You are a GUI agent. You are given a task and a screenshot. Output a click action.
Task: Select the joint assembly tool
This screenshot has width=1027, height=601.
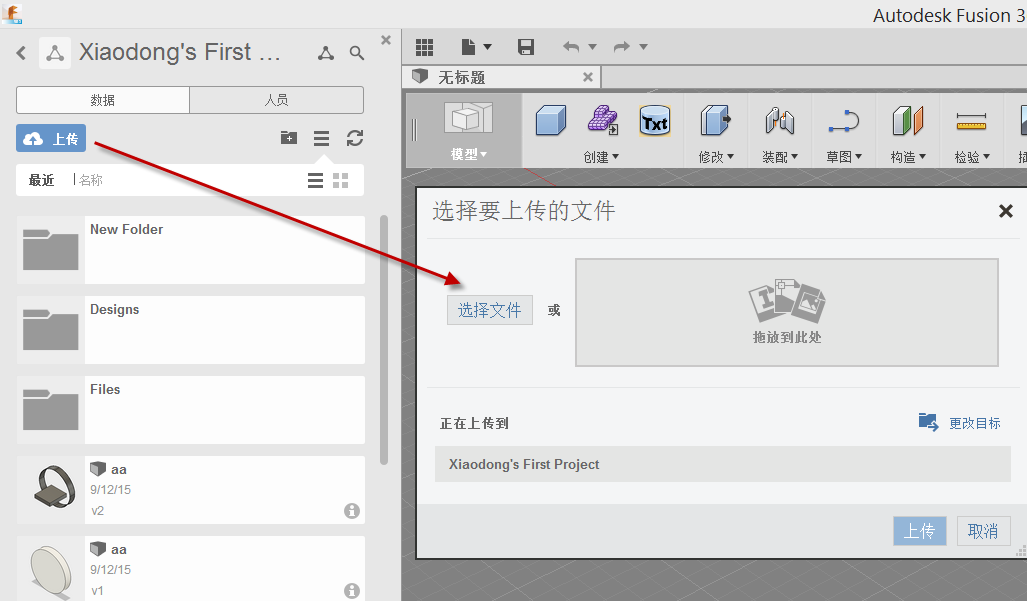coord(779,121)
